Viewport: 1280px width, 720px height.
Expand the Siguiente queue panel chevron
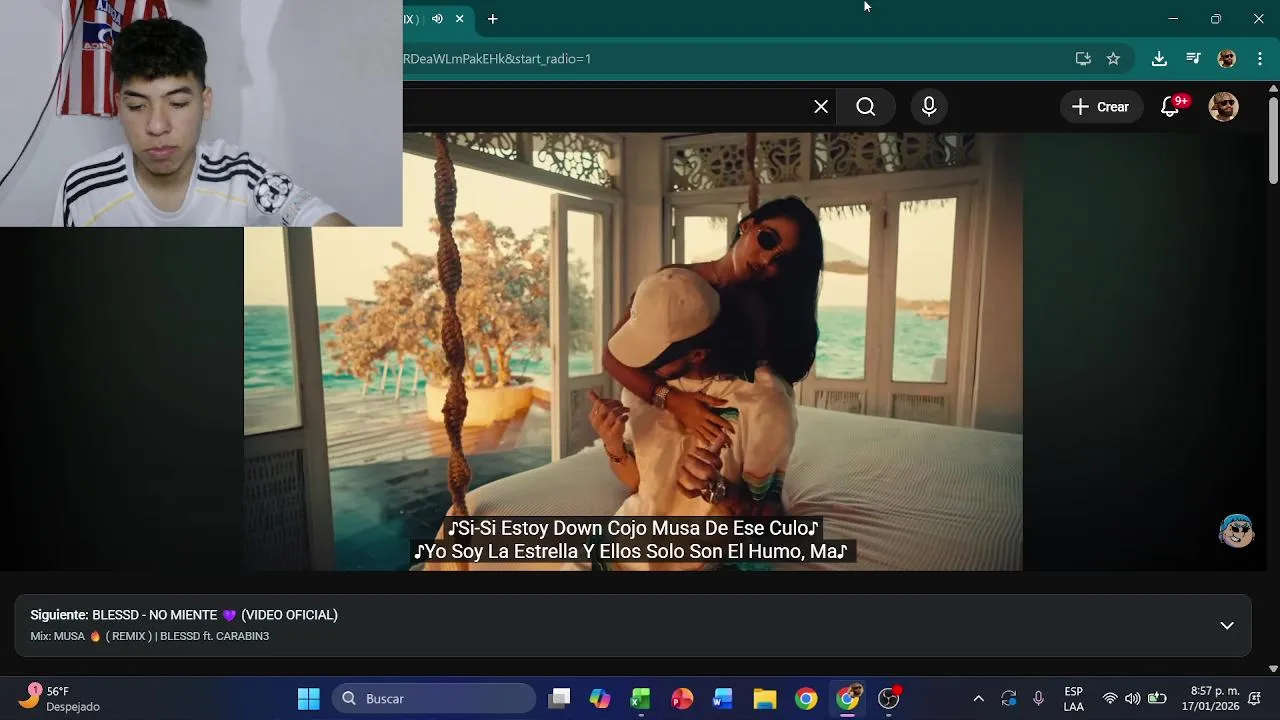[x=1227, y=626]
